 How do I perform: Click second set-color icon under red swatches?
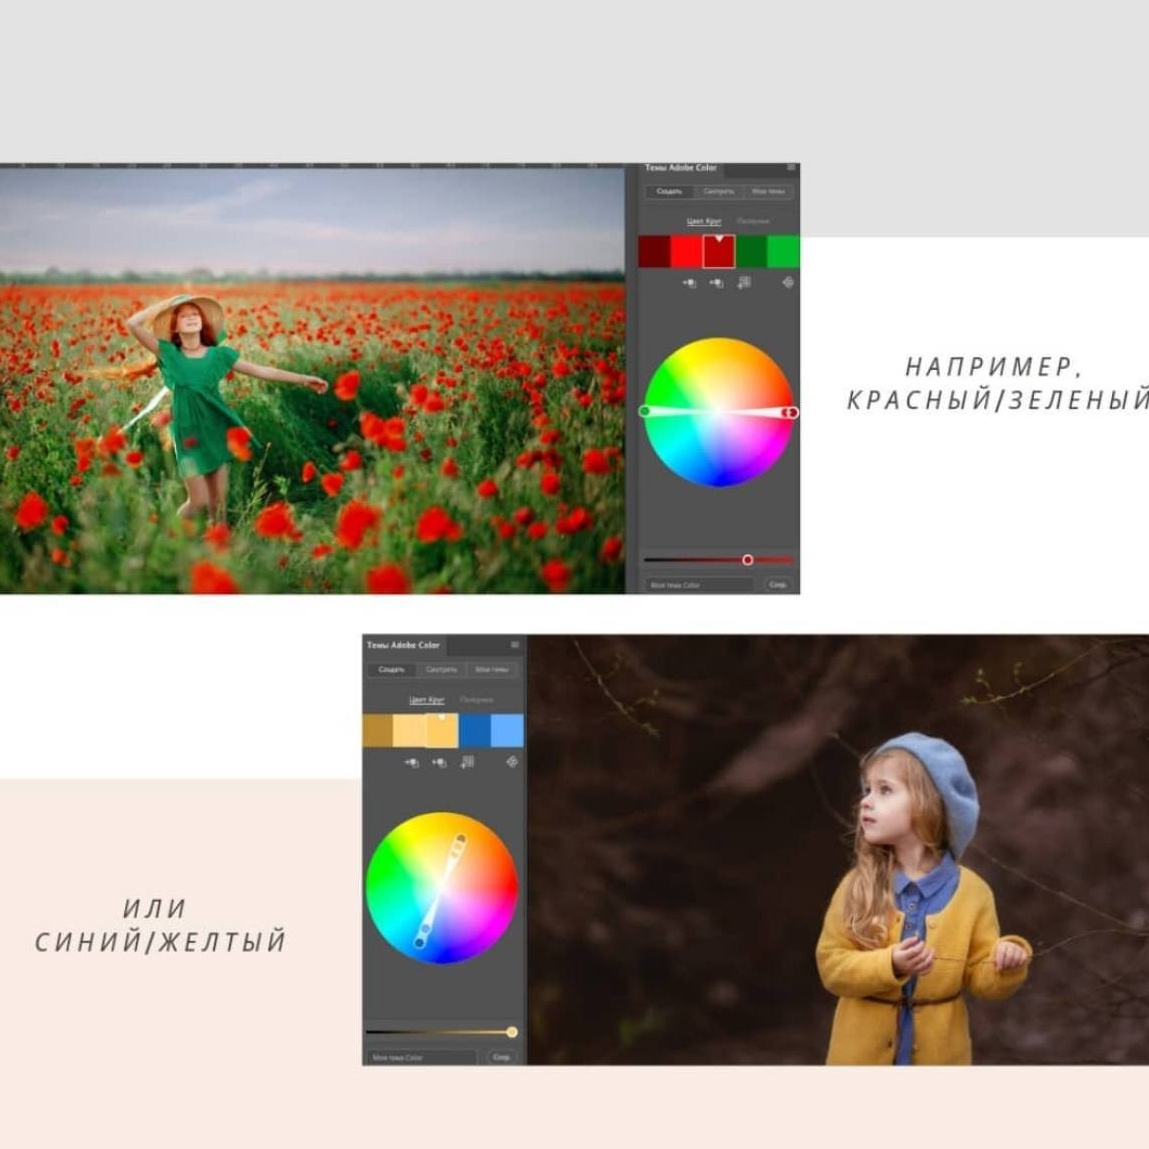(x=716, y=283)
